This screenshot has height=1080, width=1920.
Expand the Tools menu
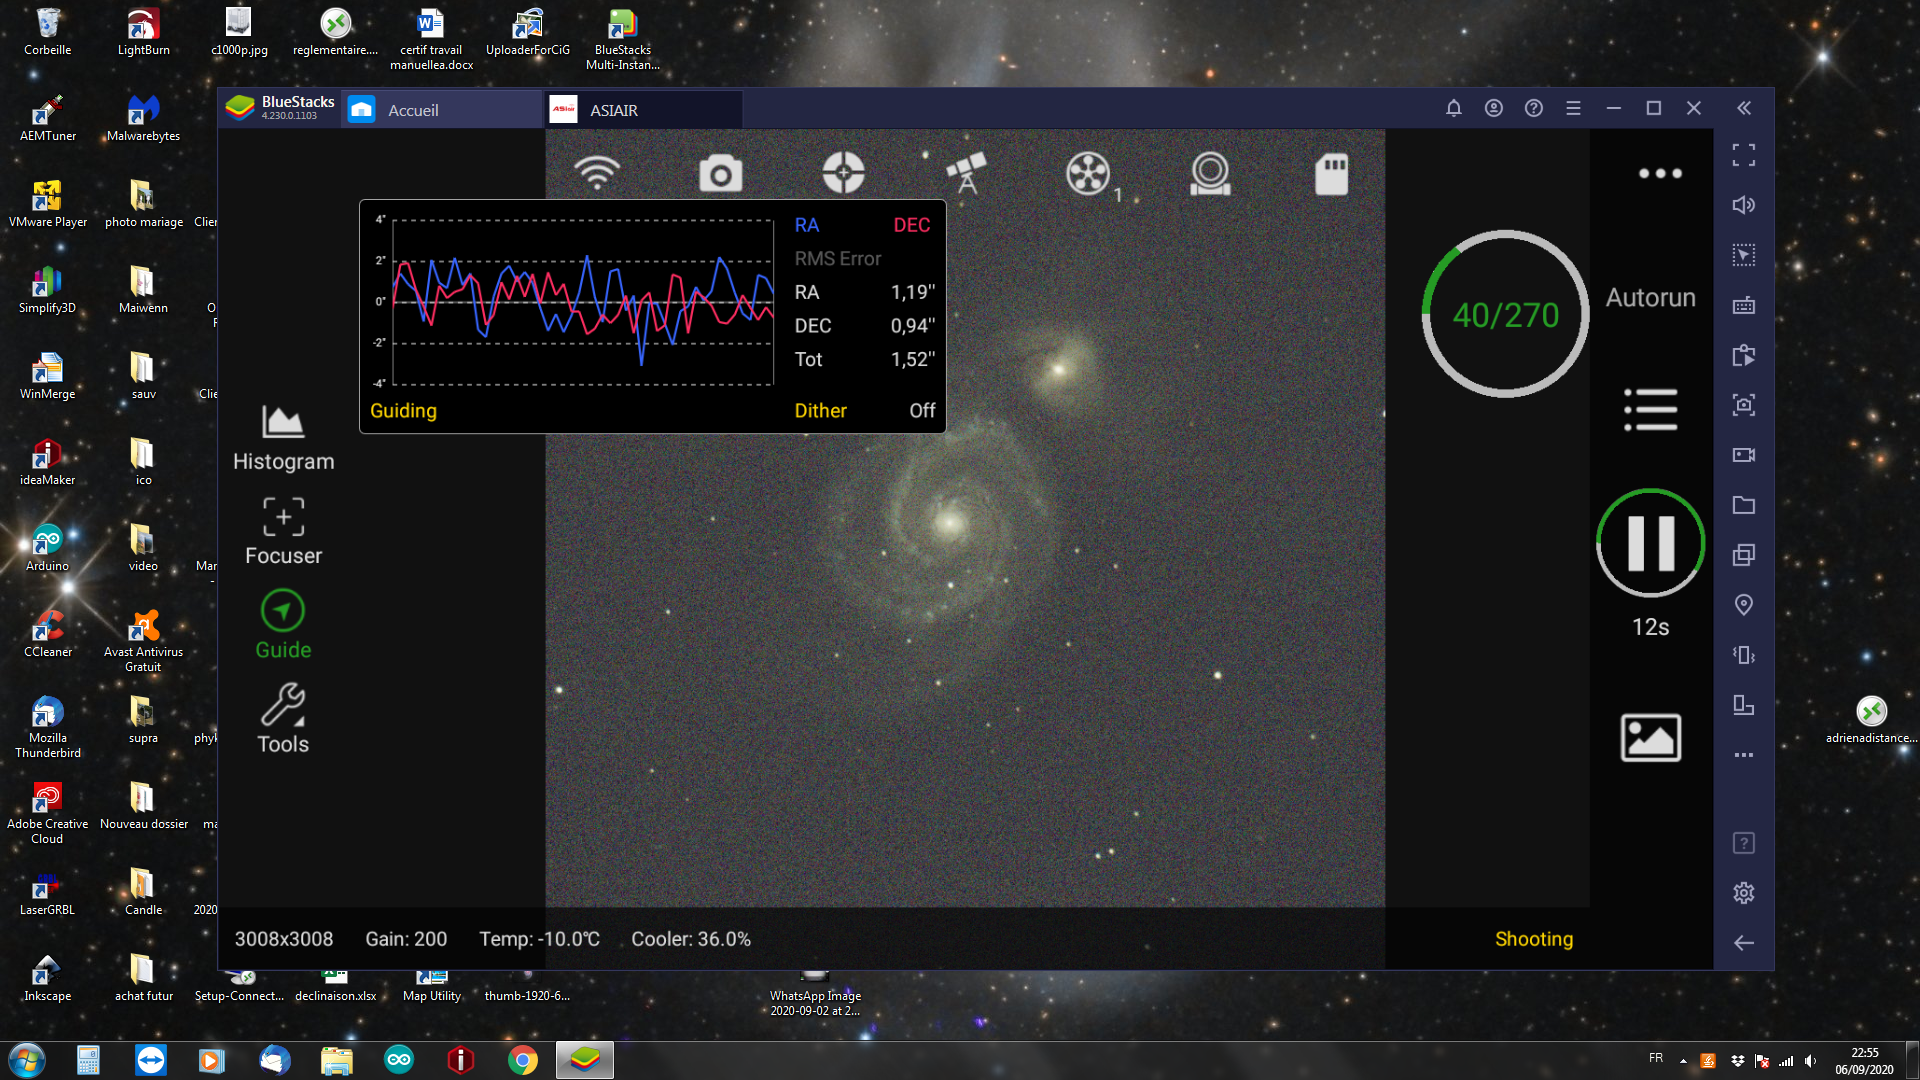click(x=283, y=719)
